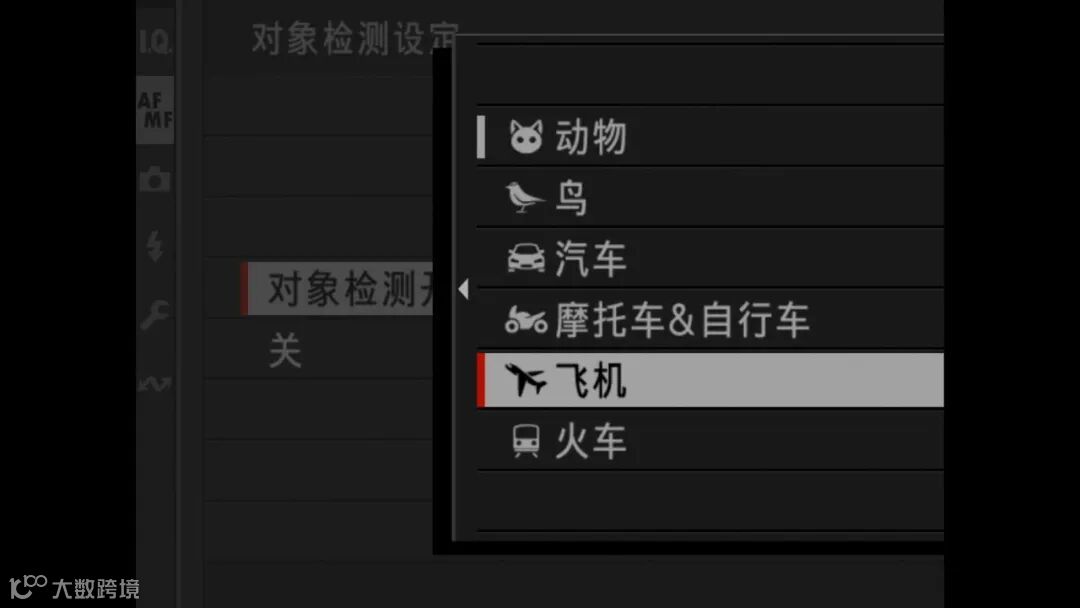The image size is (1080, 608).
Task: Select the train icon
Action: tap(526, 441)
